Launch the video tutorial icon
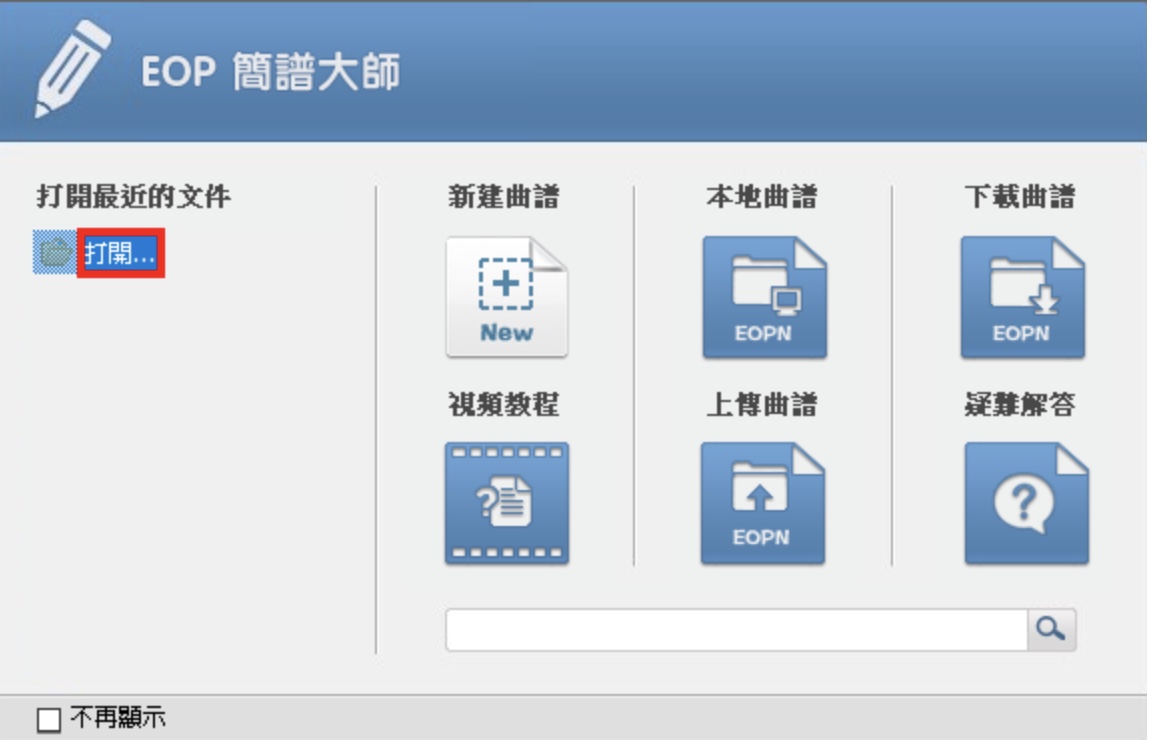1156x740 pixels. click(x=506, y=503)
